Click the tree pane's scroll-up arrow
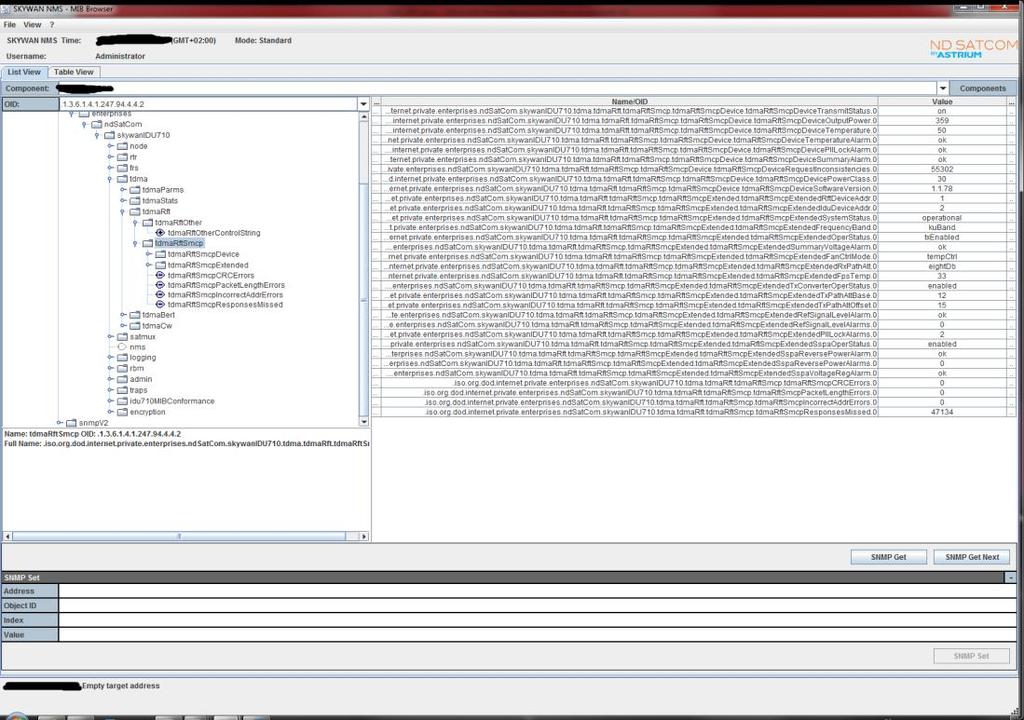The width and height of the screenshot is (1024, 720). [364, 117]
